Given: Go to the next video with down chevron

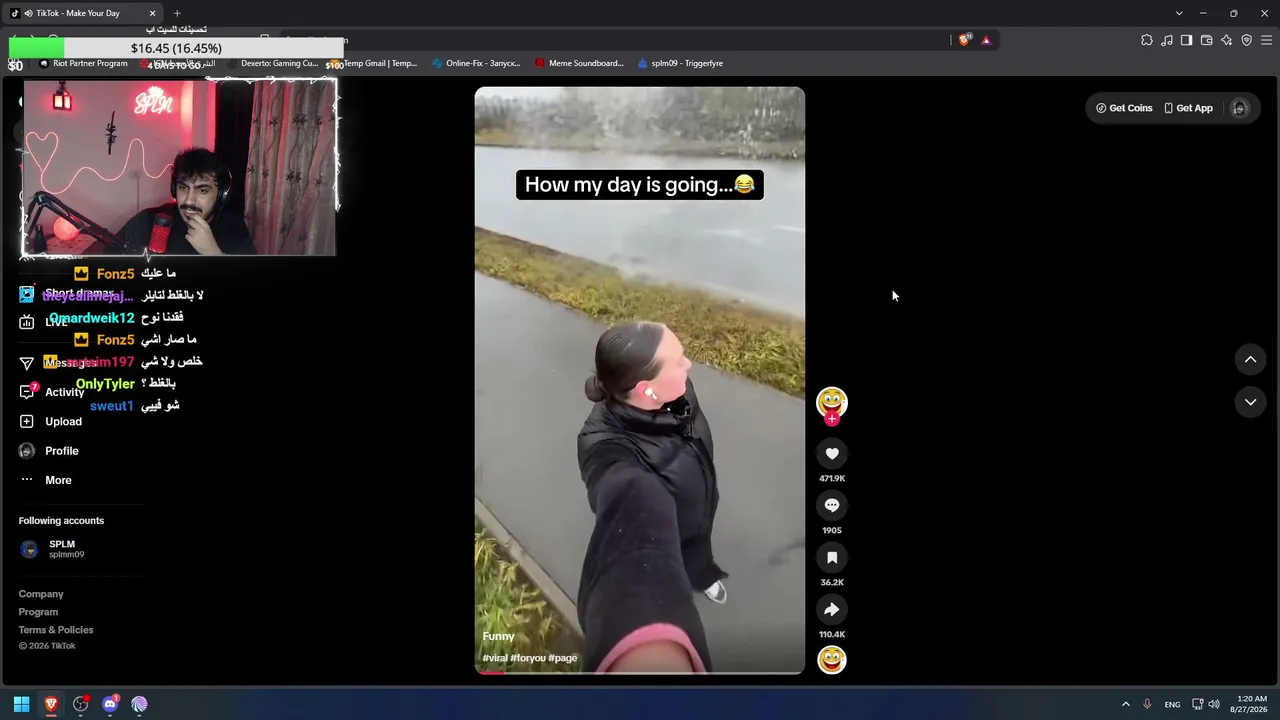Looking at the screenshot, I should [1250, 402].
